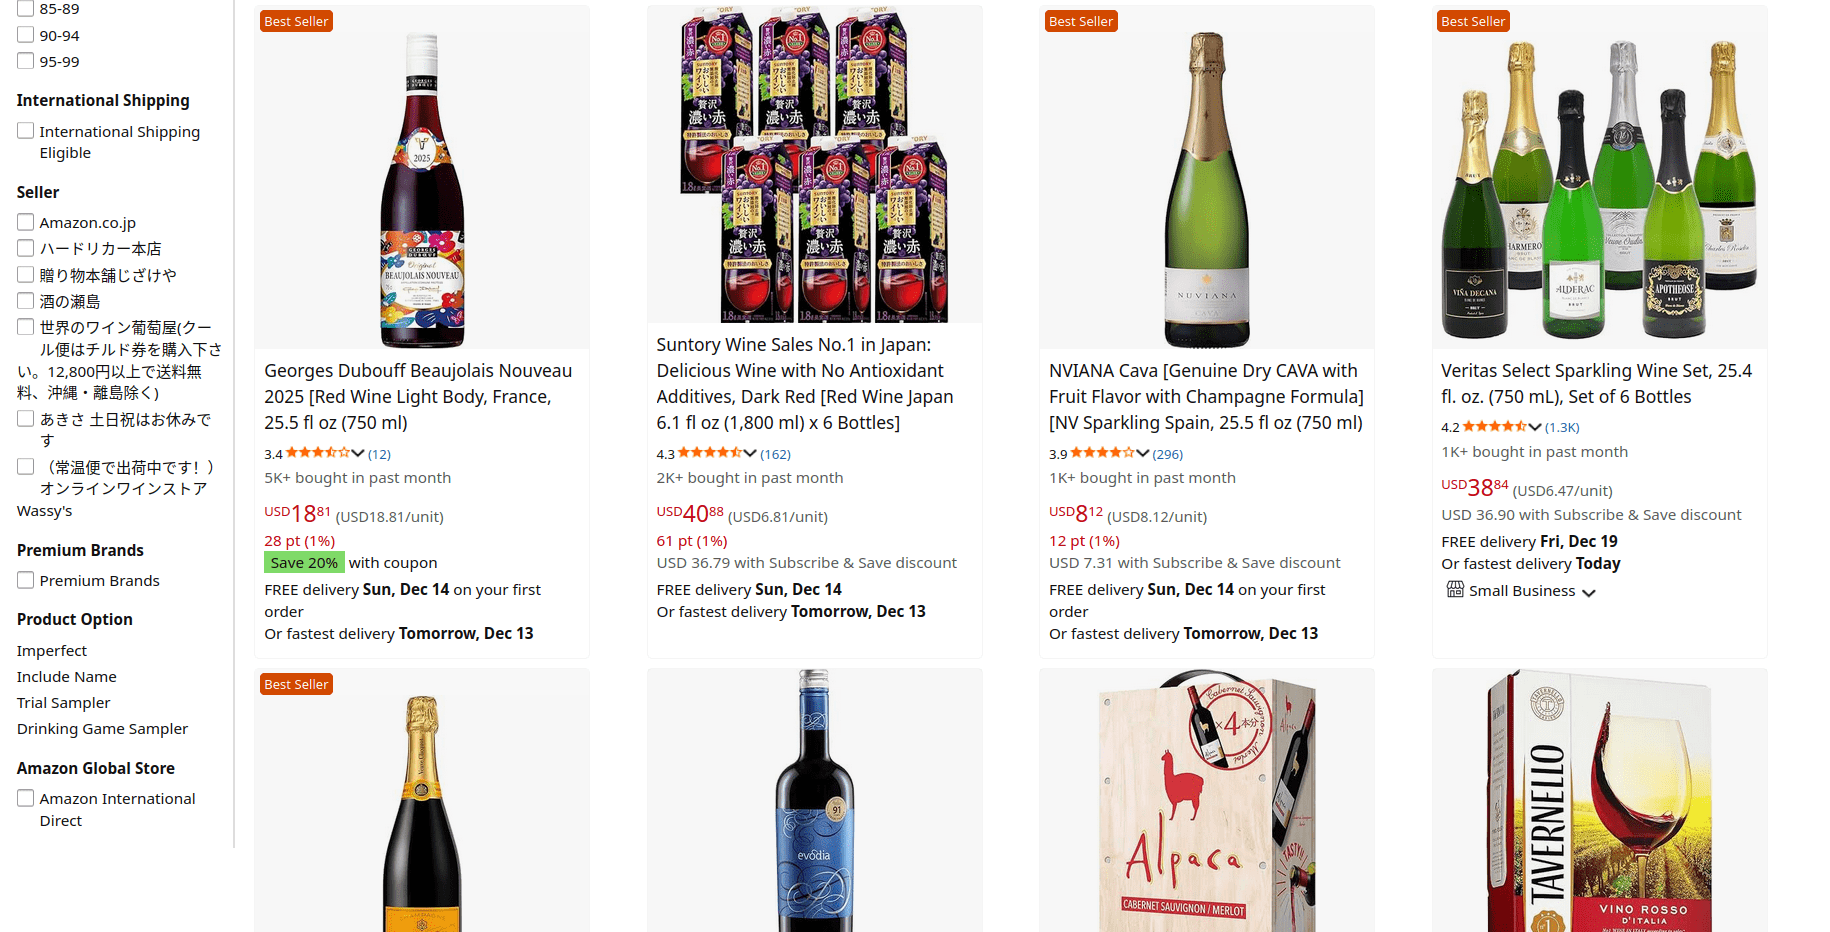Click the Veritas Select star rating
Viewport: 1830px width, 932px height.
click(1494, 427)
